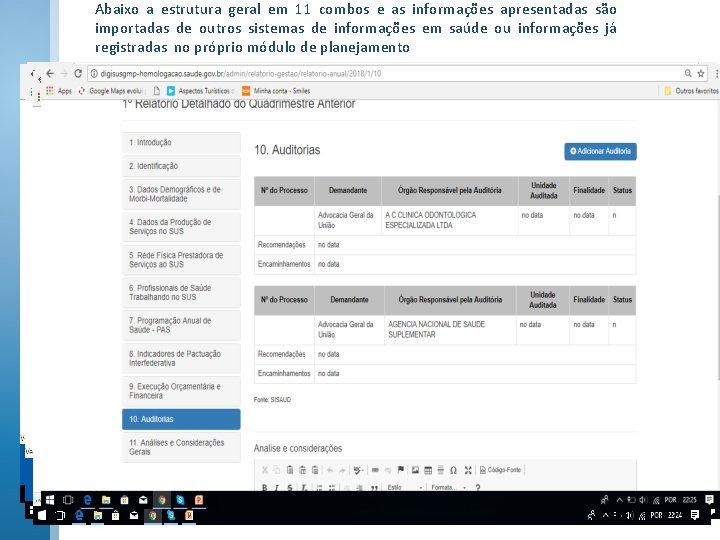
Task: Click the Anchor flag icon in editor
Action: [400, 470]
